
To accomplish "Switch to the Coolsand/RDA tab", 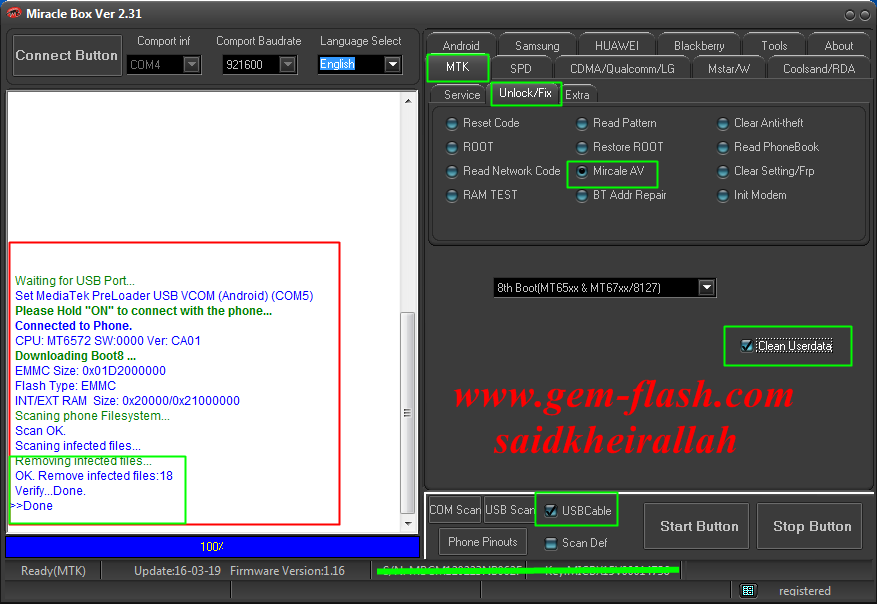I will [x=819, y=68].
